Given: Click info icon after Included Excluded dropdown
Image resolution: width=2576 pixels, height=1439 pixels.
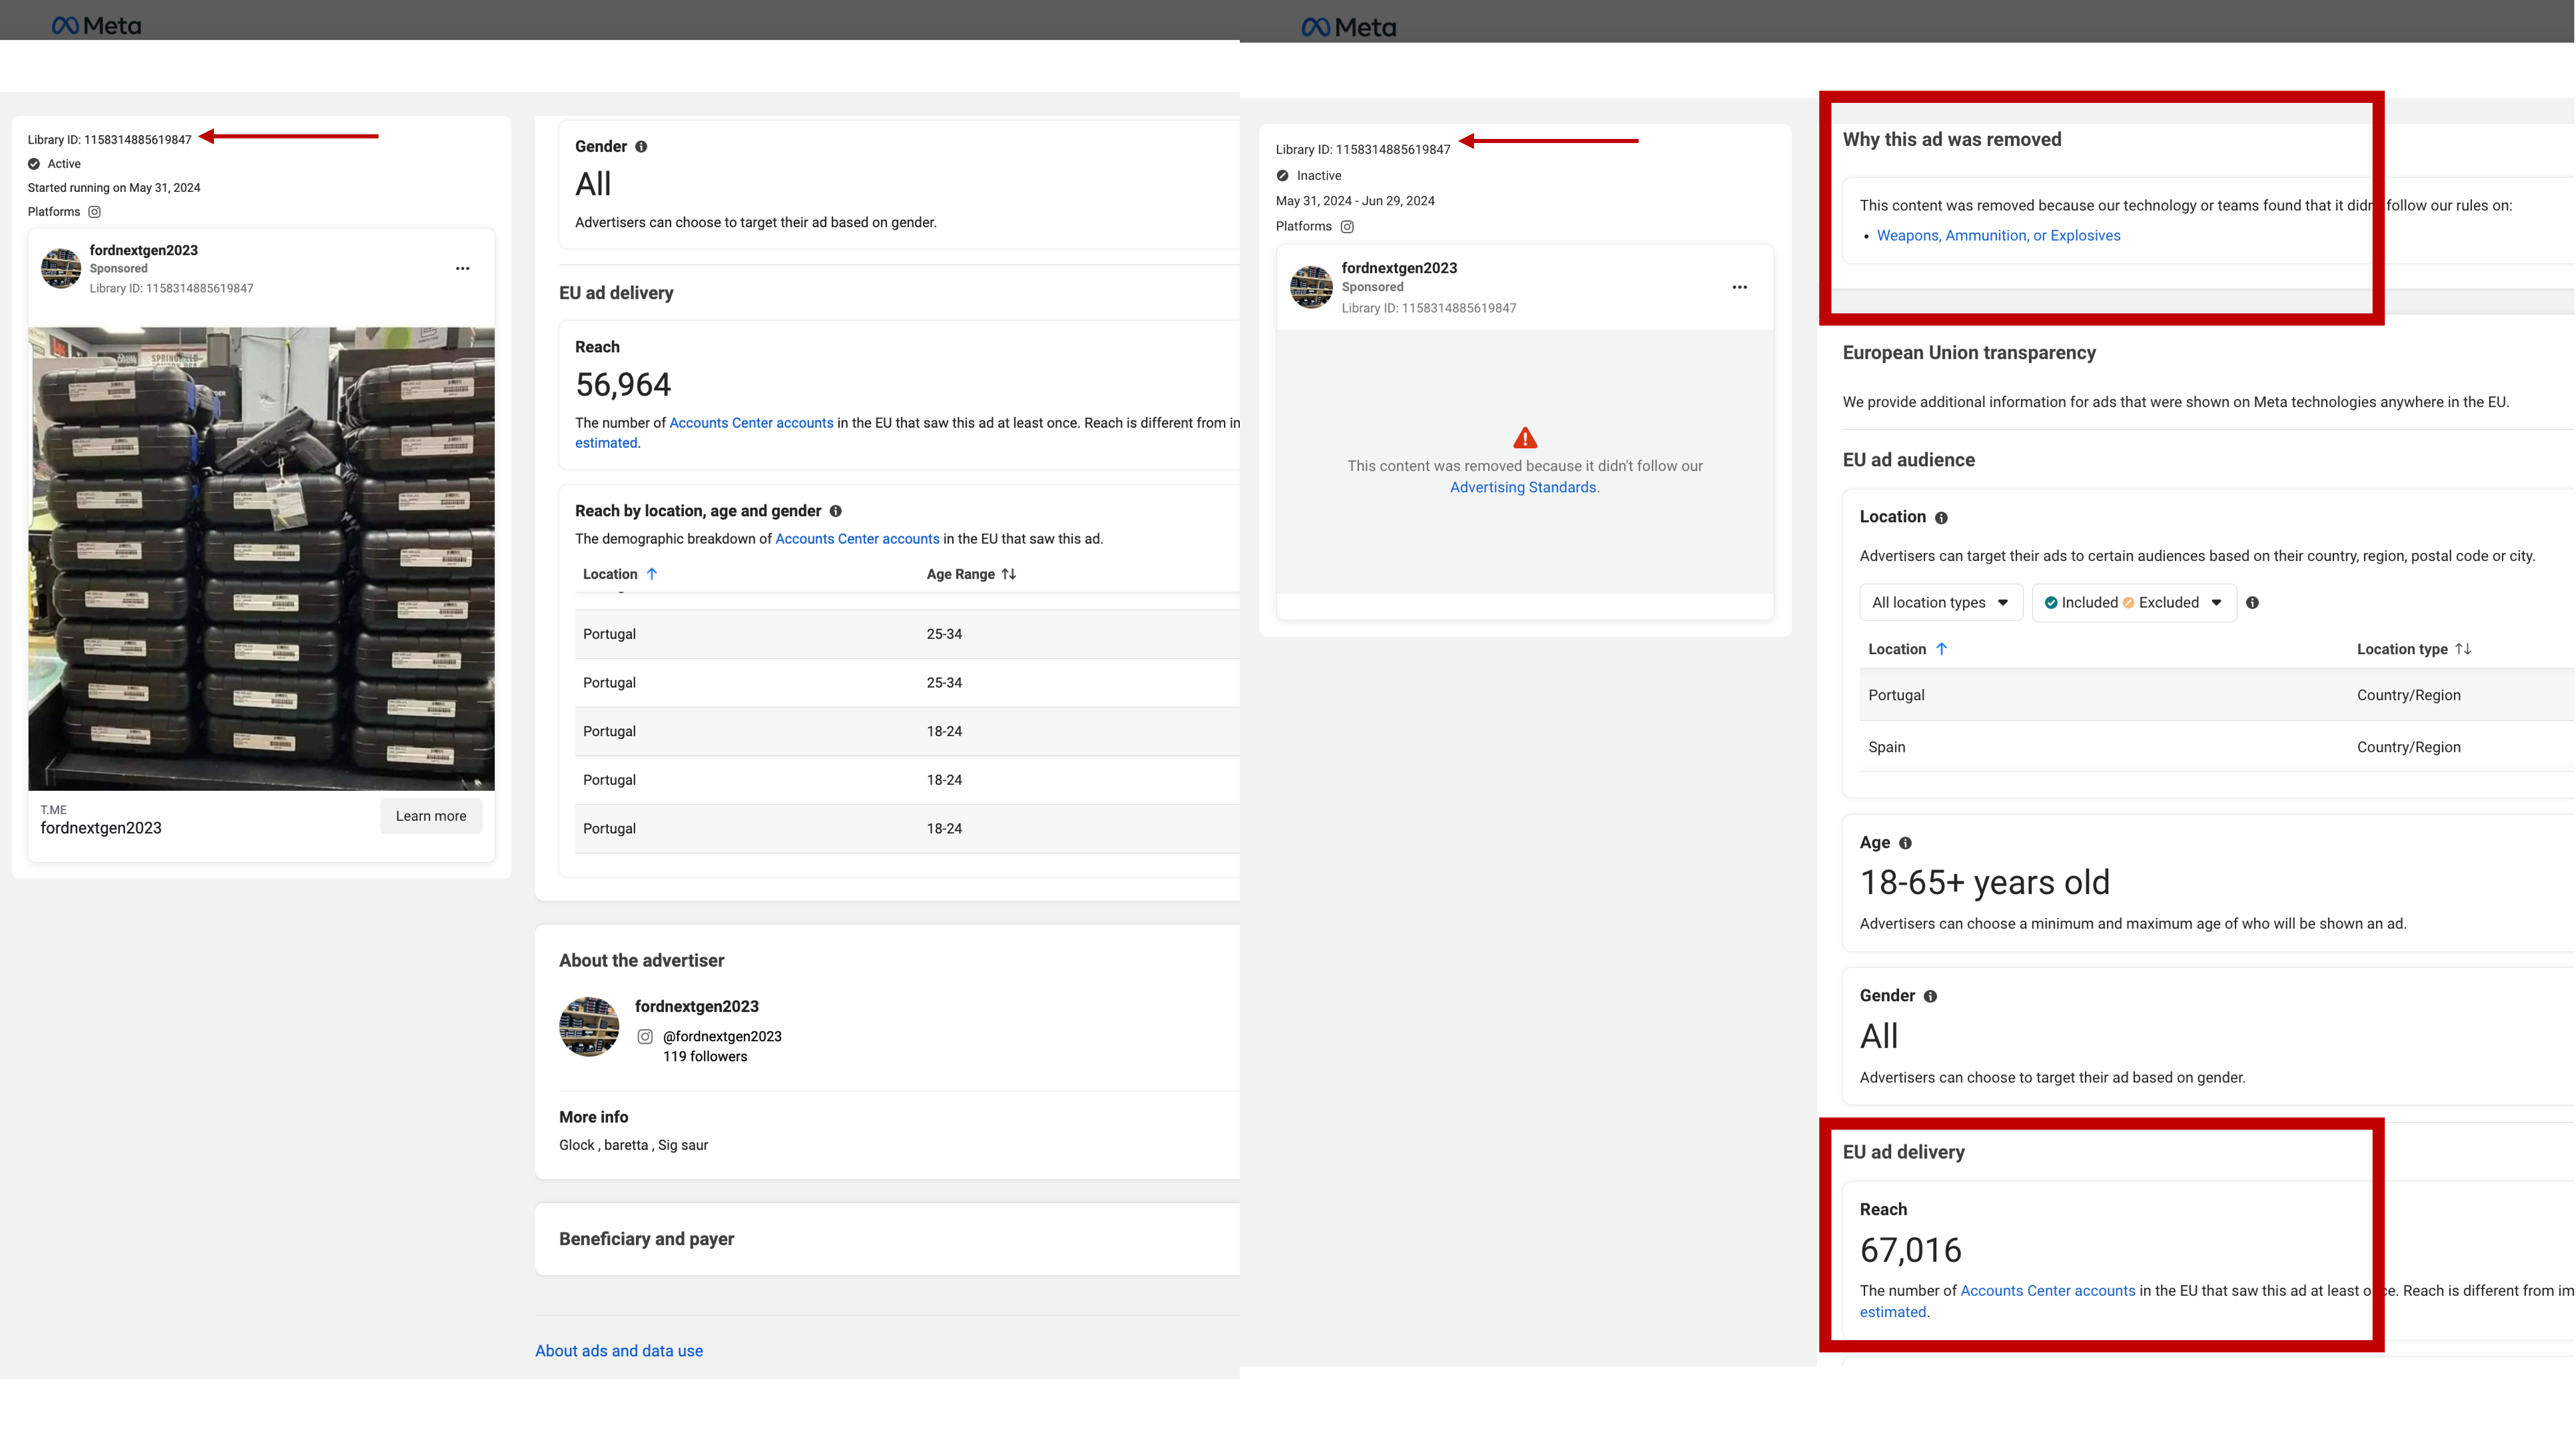Looking at the screenshot, I should 2251,603.
